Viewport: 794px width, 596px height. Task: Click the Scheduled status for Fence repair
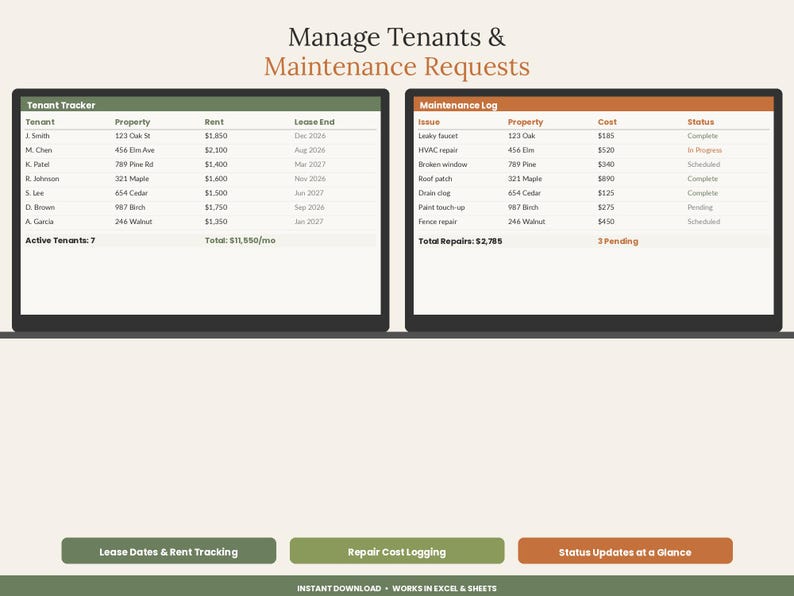click(x=704, y=221)
